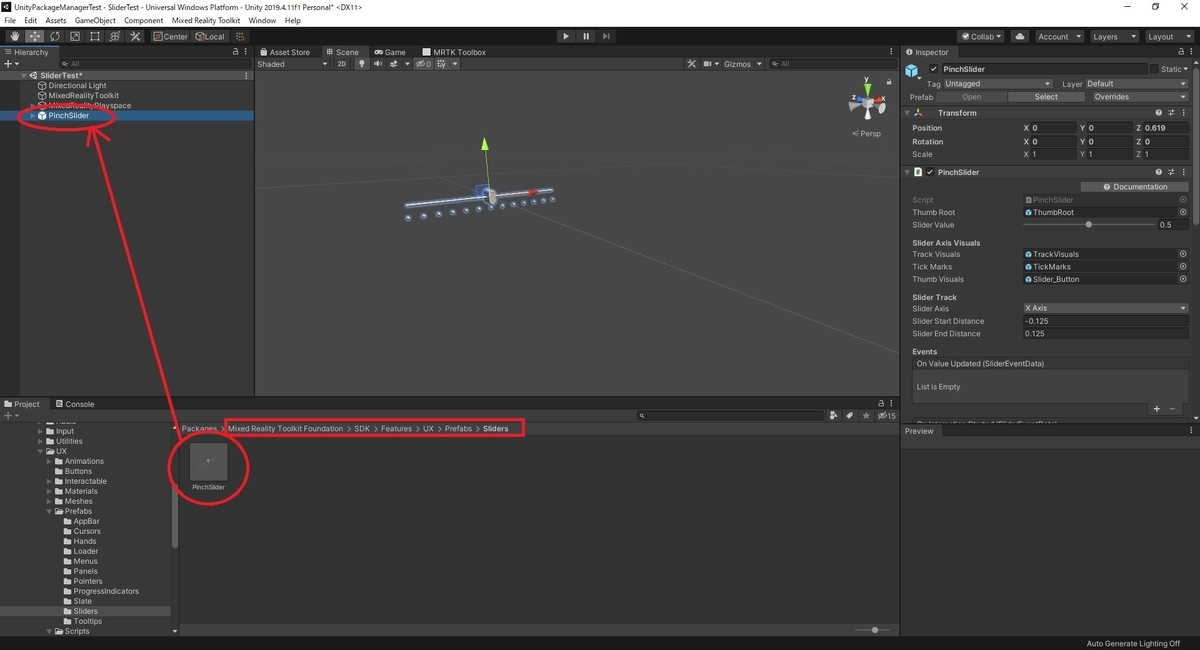Select the Rotate tool
Viewport: 1200px width, 650px height.
pos(54,37)
